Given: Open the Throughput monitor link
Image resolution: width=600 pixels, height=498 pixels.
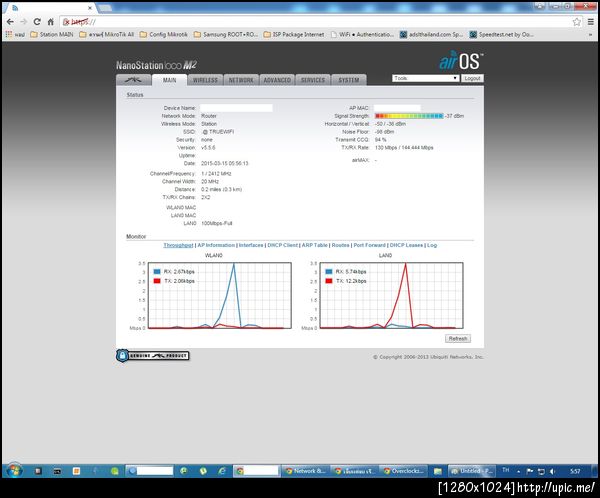Looking at the screenshot, I should click(178, 245).
